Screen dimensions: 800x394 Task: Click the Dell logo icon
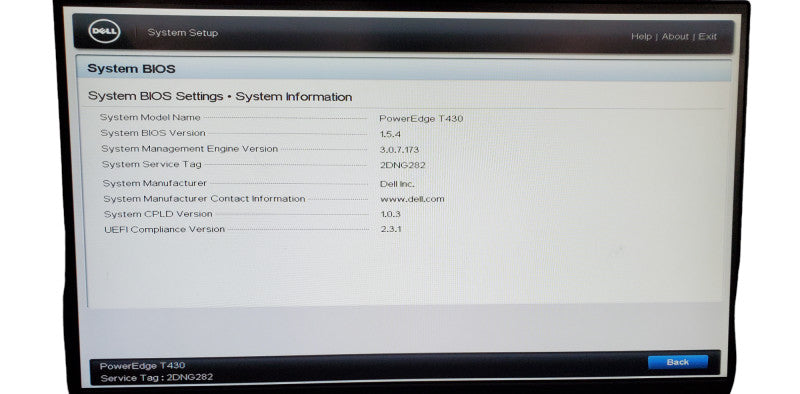(x=104, y=32)
